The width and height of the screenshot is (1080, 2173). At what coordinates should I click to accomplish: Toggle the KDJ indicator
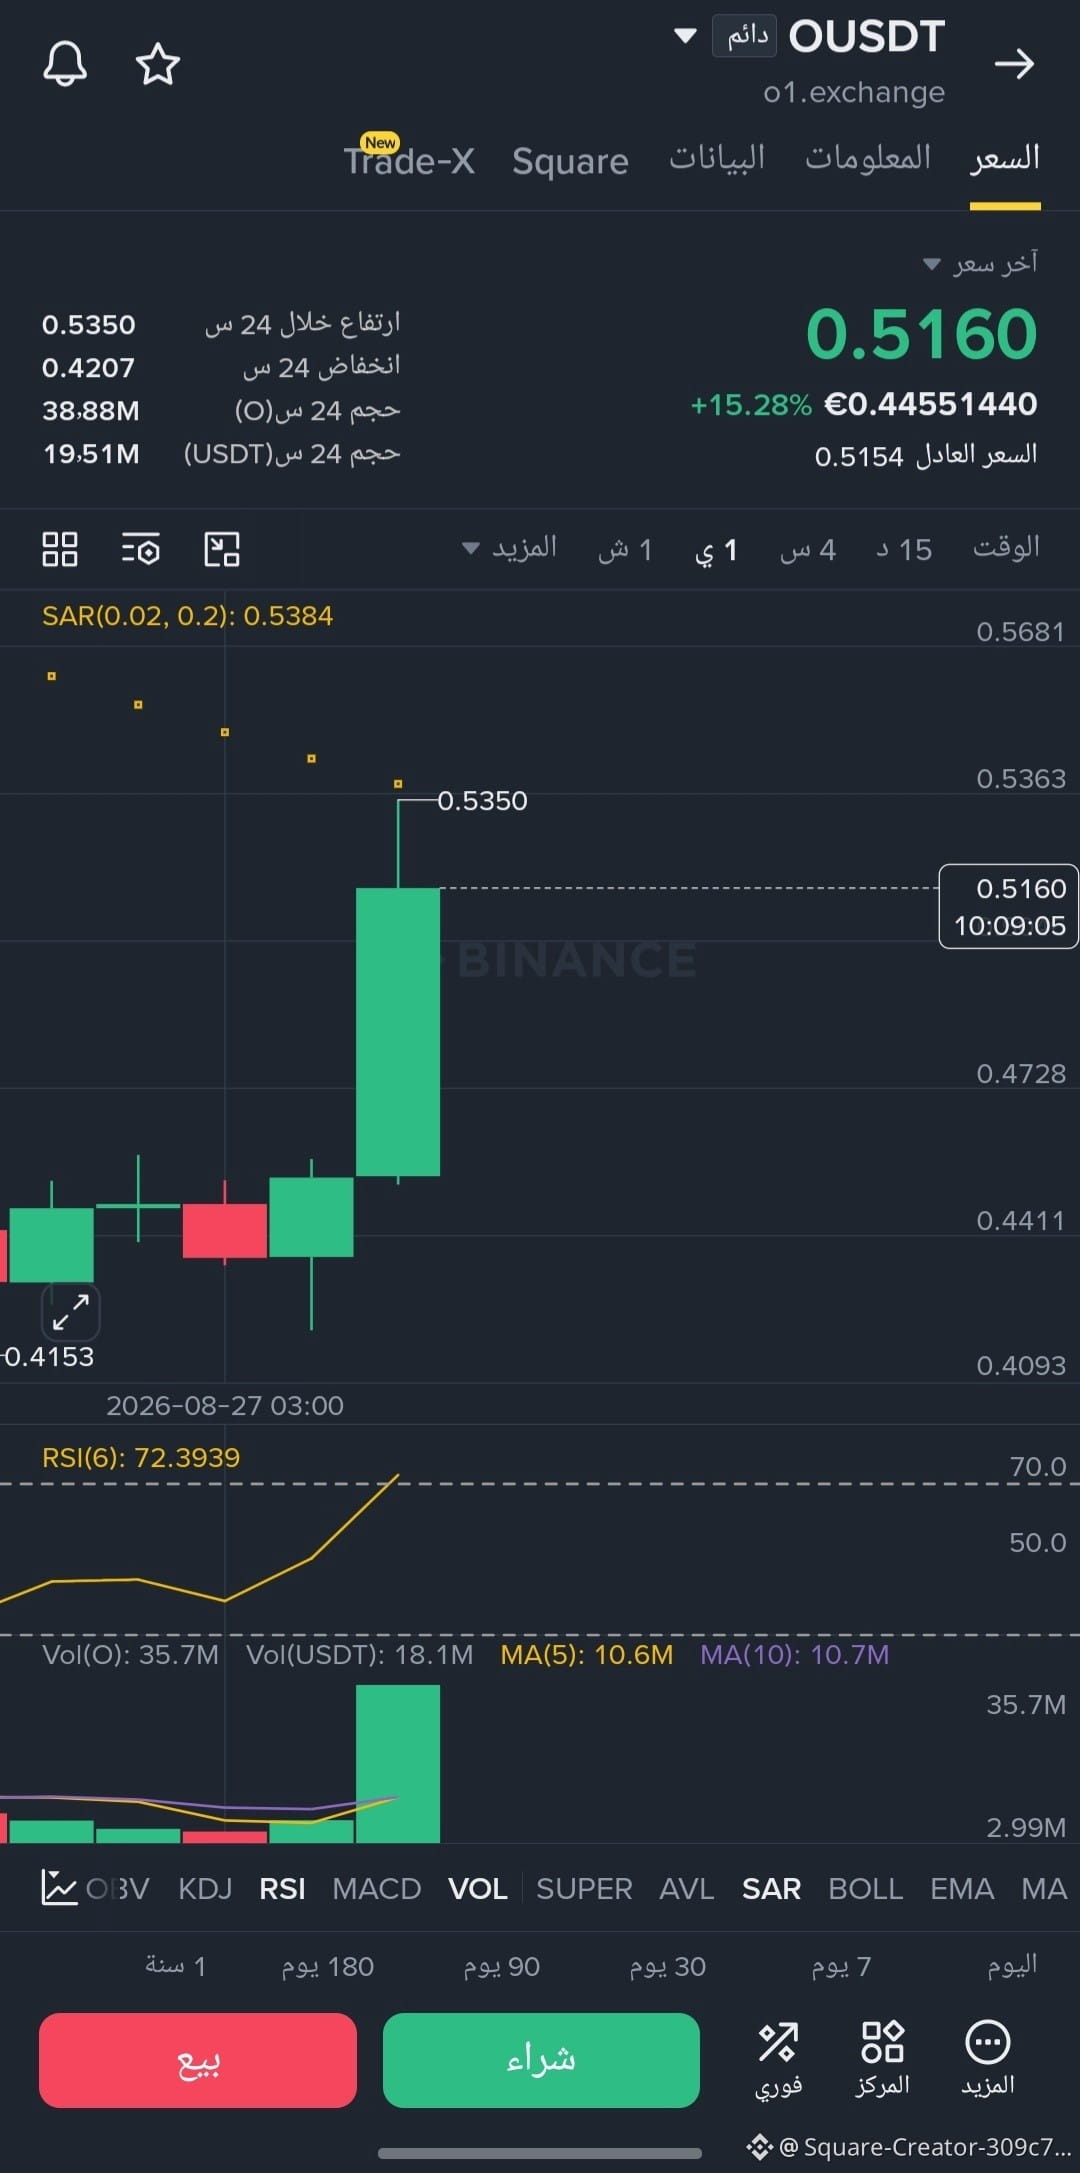coord(205,1888)
